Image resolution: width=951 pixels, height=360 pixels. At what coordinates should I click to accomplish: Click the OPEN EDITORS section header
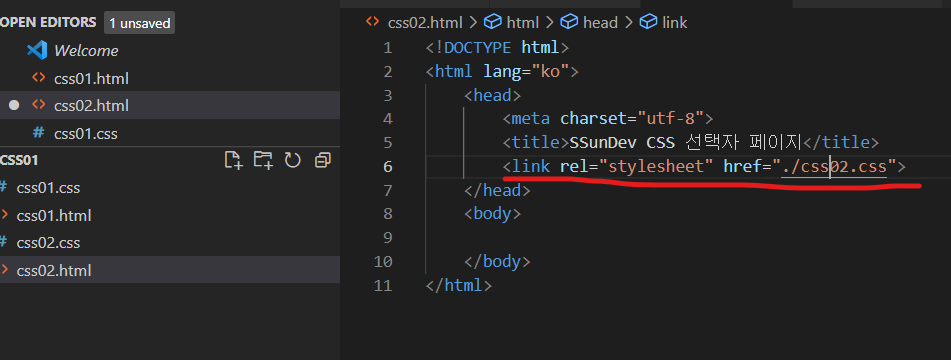point(48,22)
